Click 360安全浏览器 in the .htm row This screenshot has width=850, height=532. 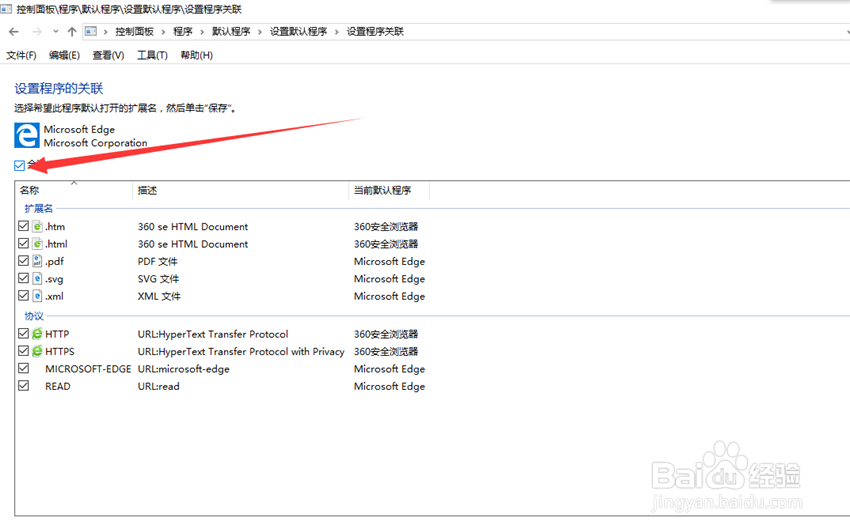[386, 227]
